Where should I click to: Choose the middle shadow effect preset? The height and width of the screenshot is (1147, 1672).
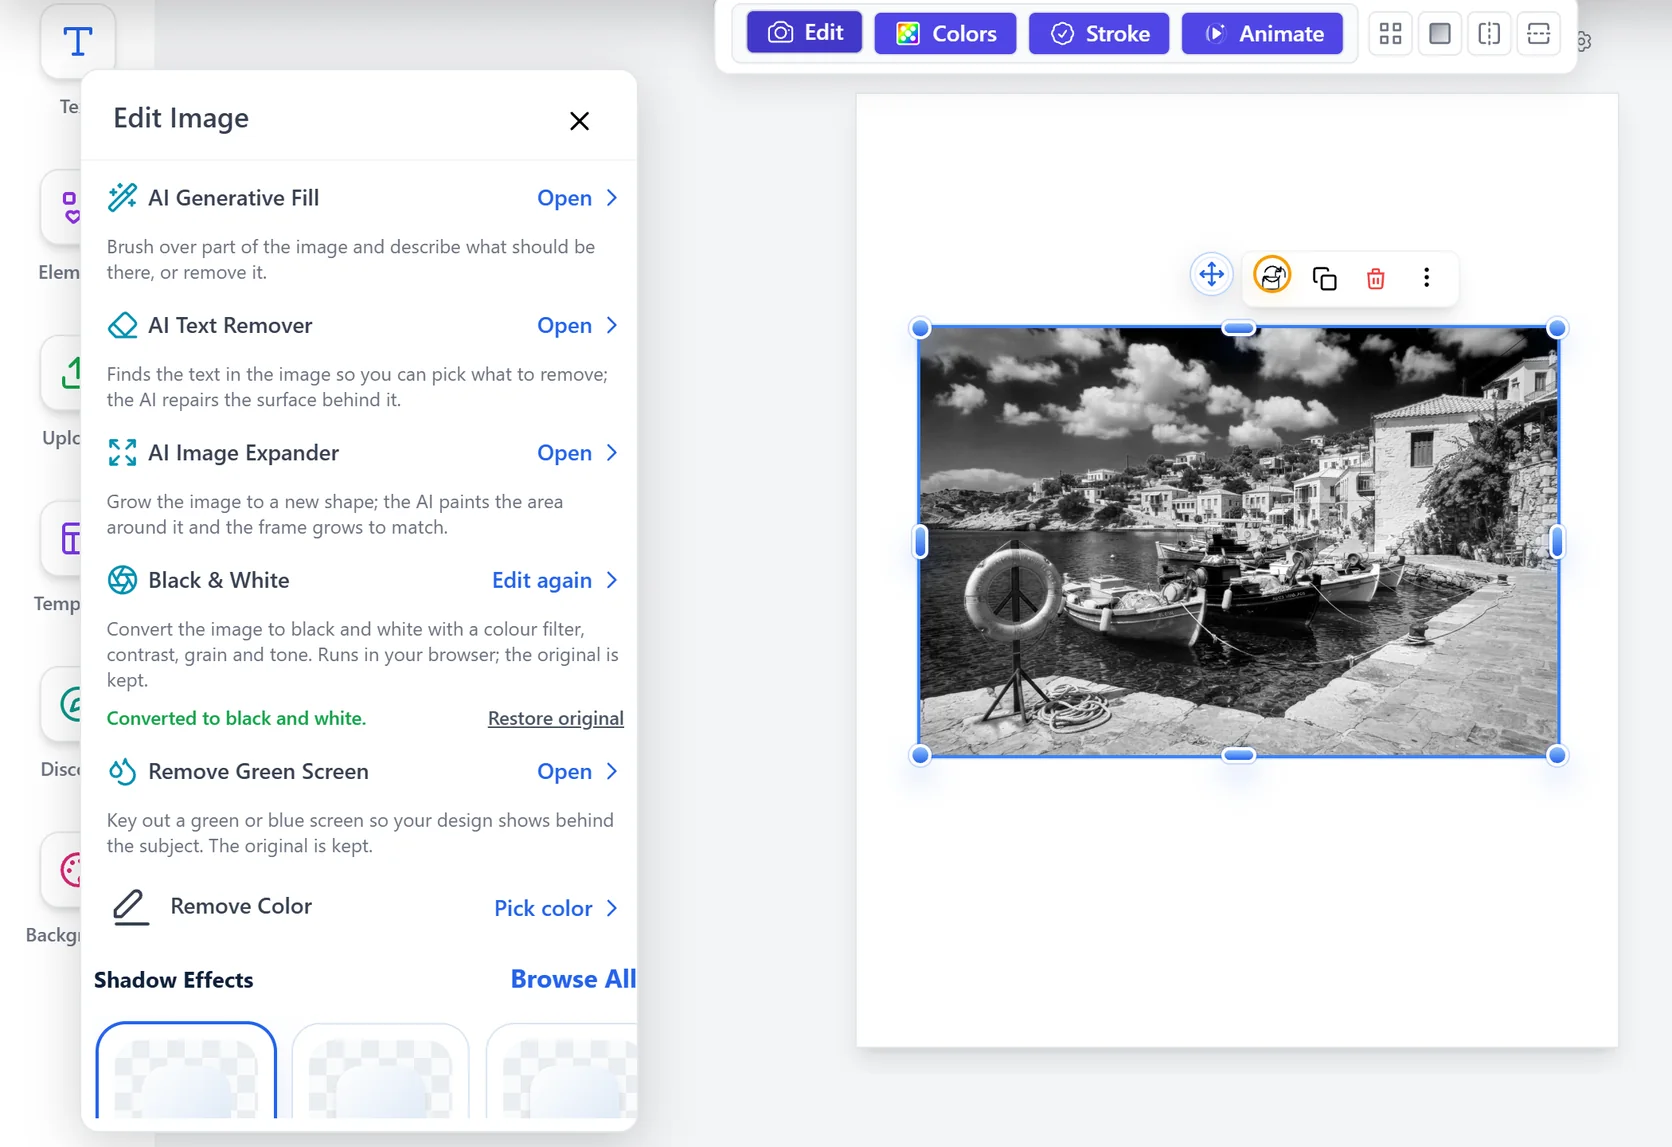[380, 1071]
